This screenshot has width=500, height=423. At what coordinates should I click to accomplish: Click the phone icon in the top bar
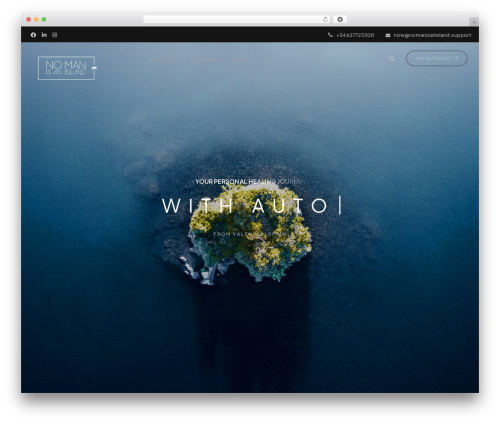330,35
